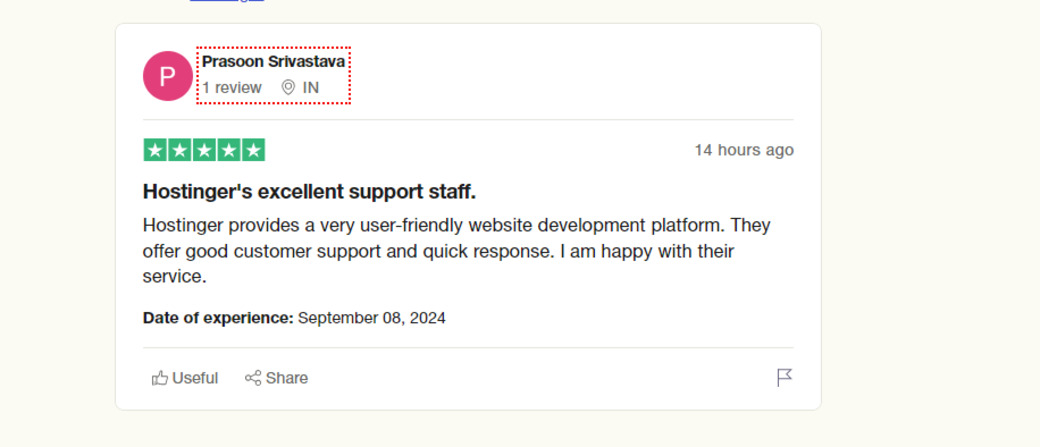This screenshot has height=447, width=1040.
Task: Click the five-star rating image
Action: tap(204, 150)
